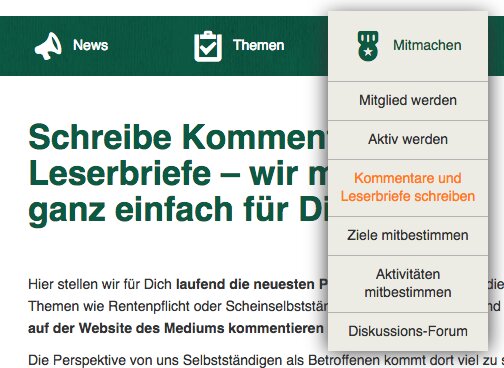Click paragraph starting 'Die Perspektive von uns'
The width and height of the screenshot is (504, 368).
pyautogui.click(x=266, y=361)
